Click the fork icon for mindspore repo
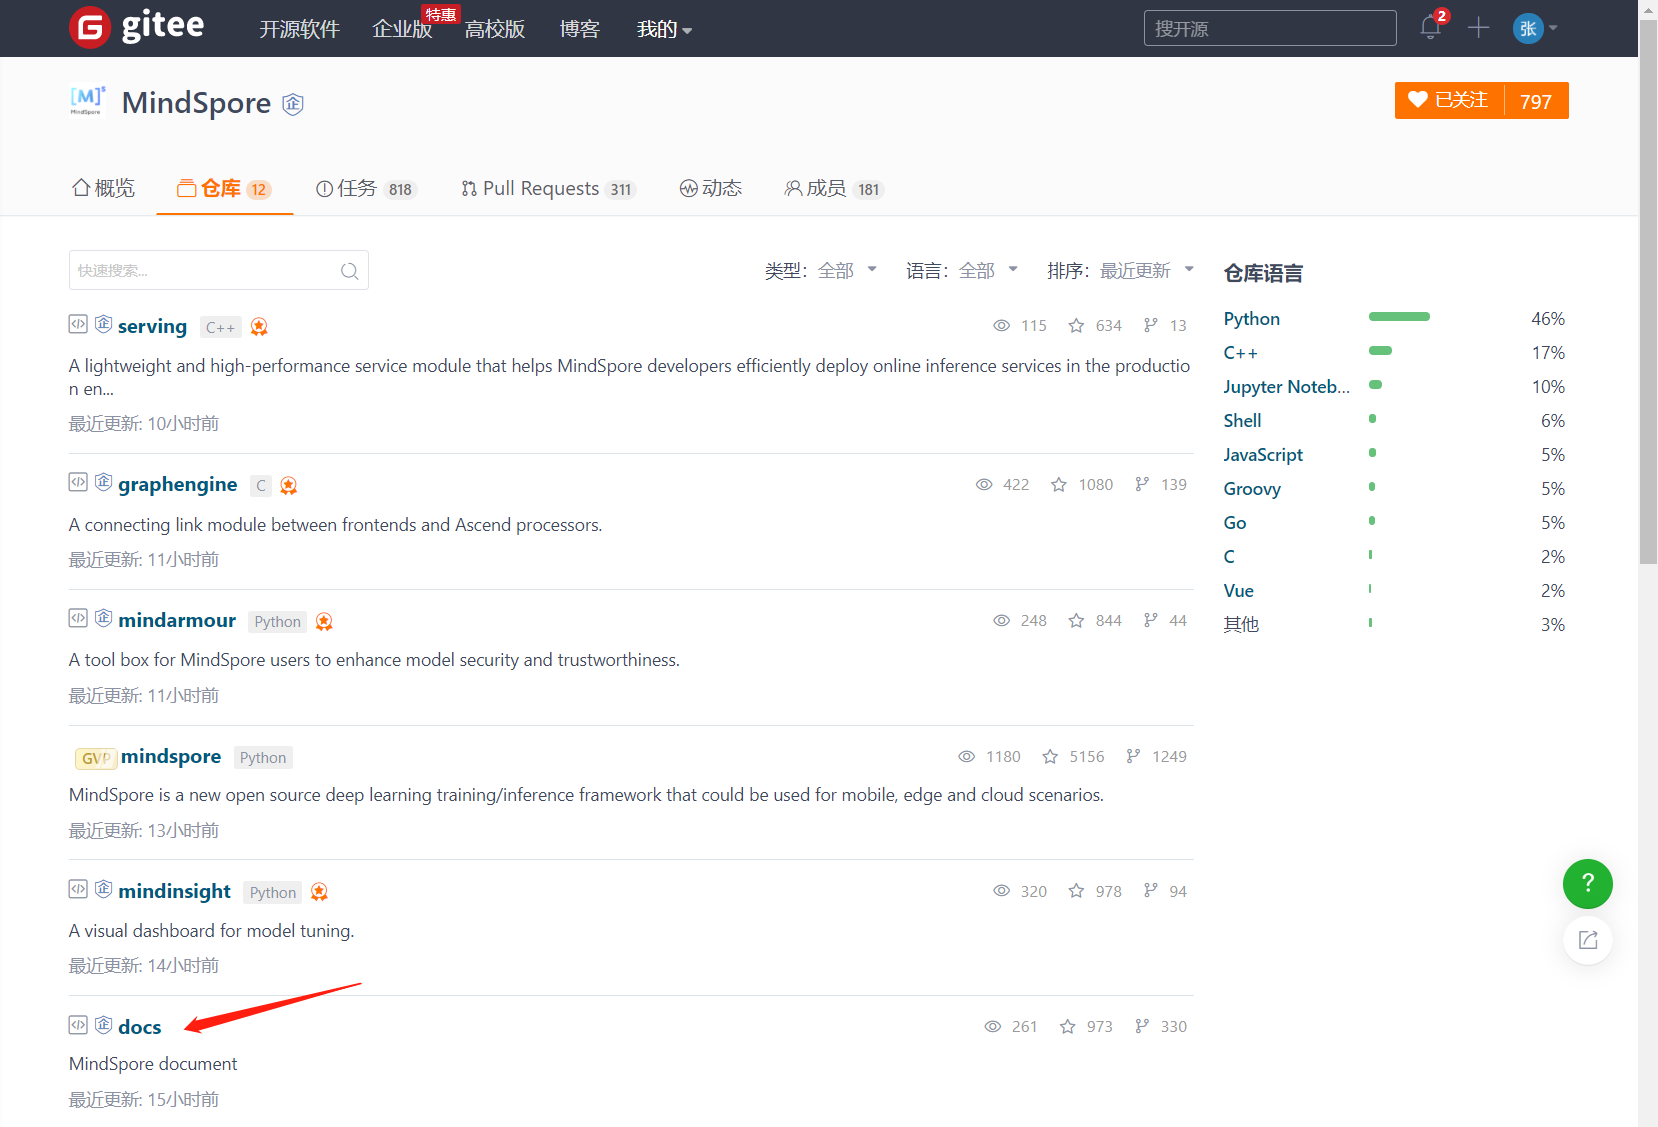The height and width of the screenshot is (1127, 1658). pos(1133,757)
